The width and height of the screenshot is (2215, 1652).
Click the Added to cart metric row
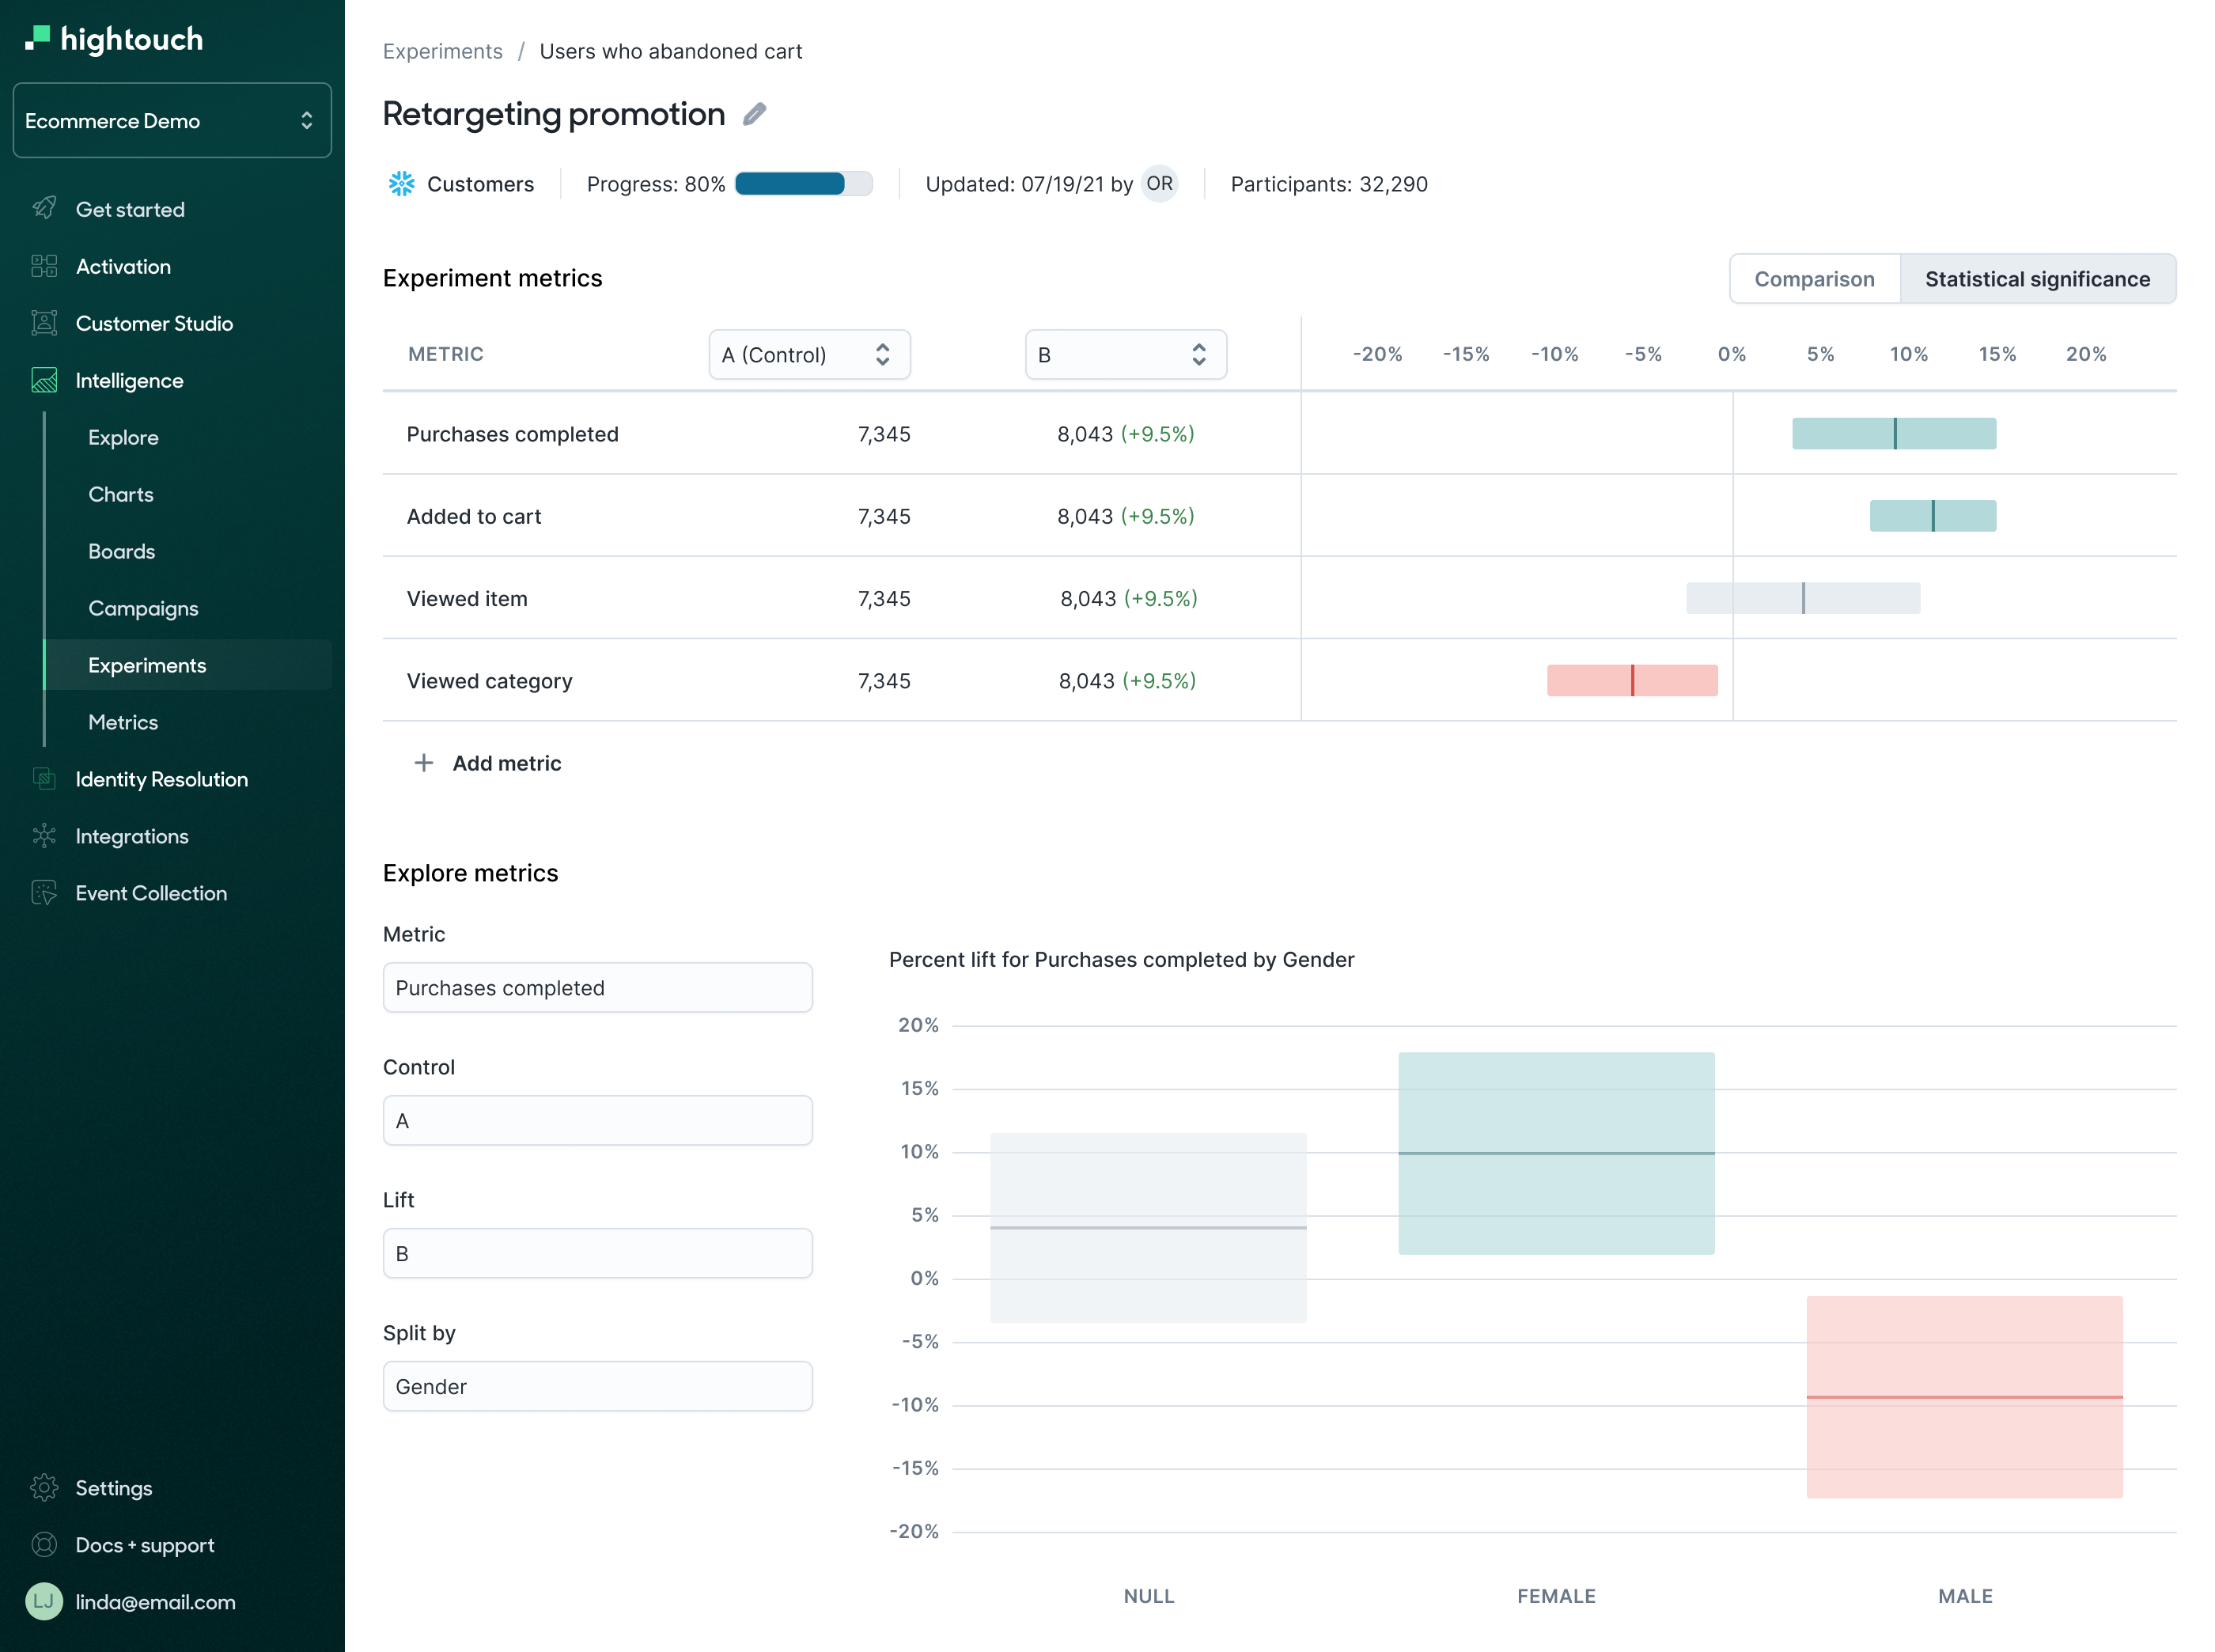click(x=1279, y=516)
